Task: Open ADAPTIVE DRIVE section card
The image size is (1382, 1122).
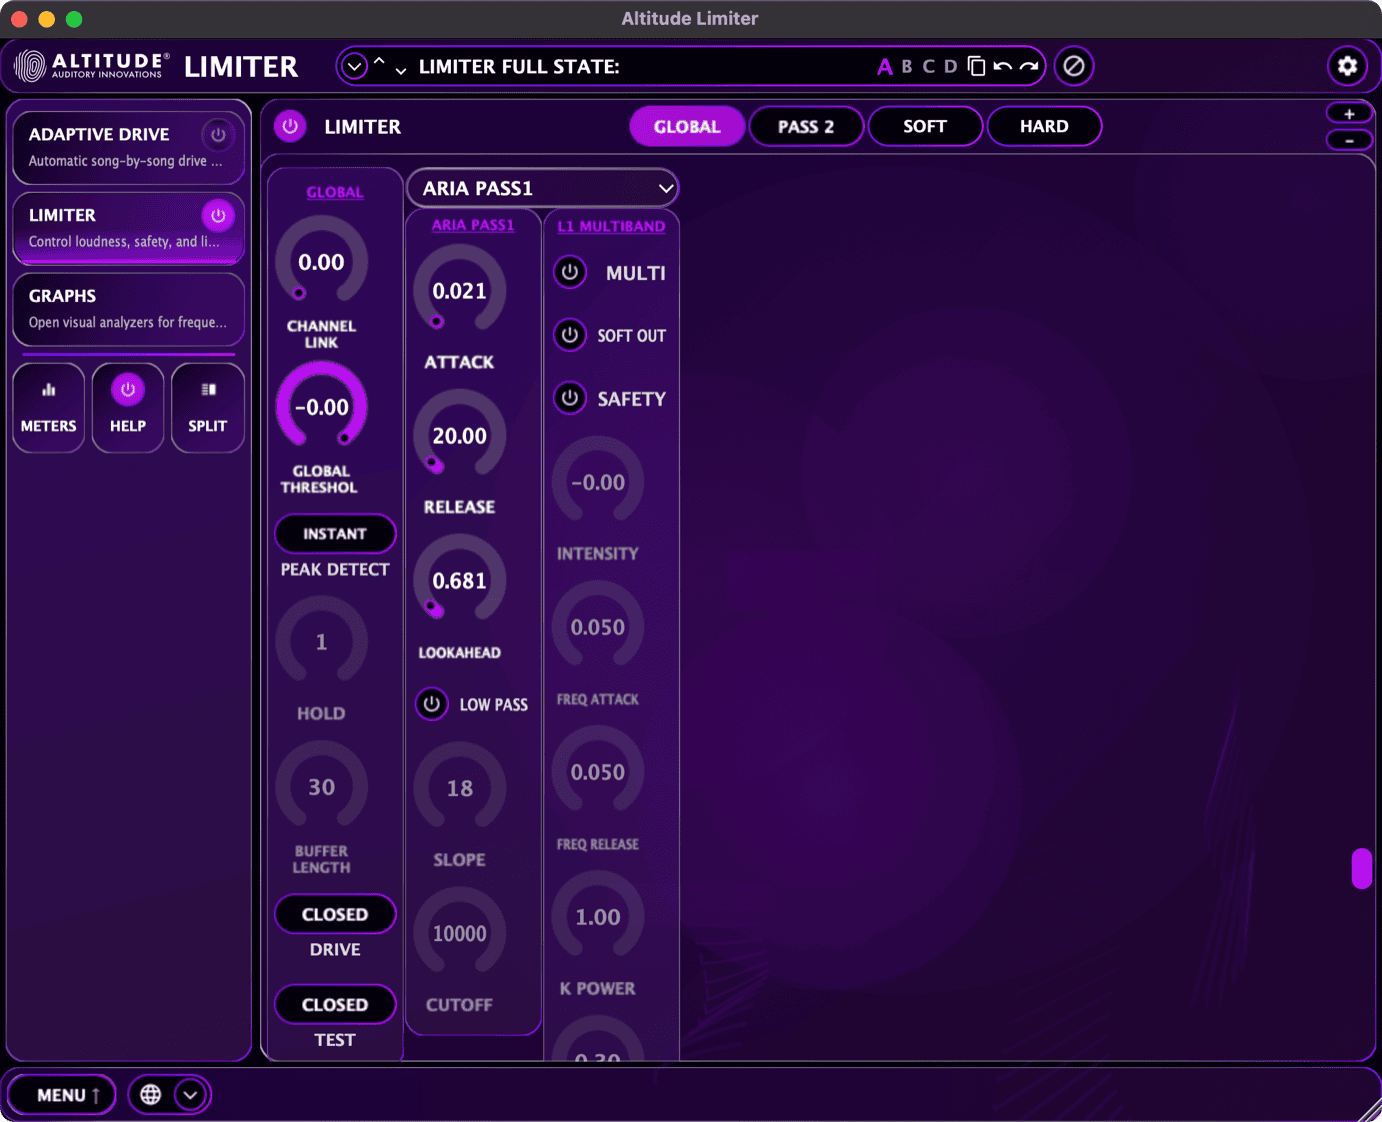Action: [128, 147]
